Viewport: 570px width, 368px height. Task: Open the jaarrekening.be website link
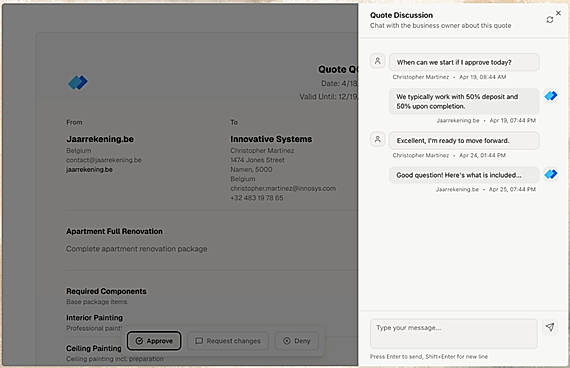point(89,169)
